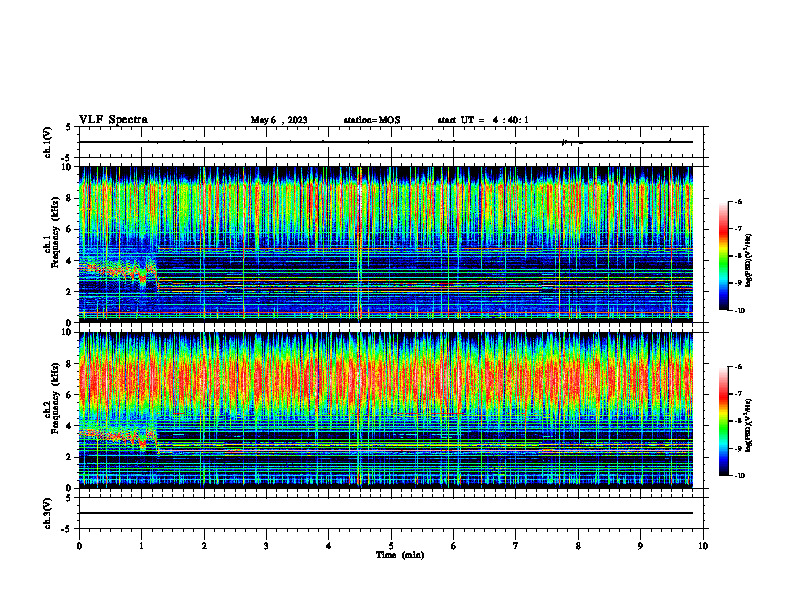Image resolution: width=792 pixels, height=612 pixels.
Task: Click the "-6" value on ch.1 color bar
Action: [738, 201]
